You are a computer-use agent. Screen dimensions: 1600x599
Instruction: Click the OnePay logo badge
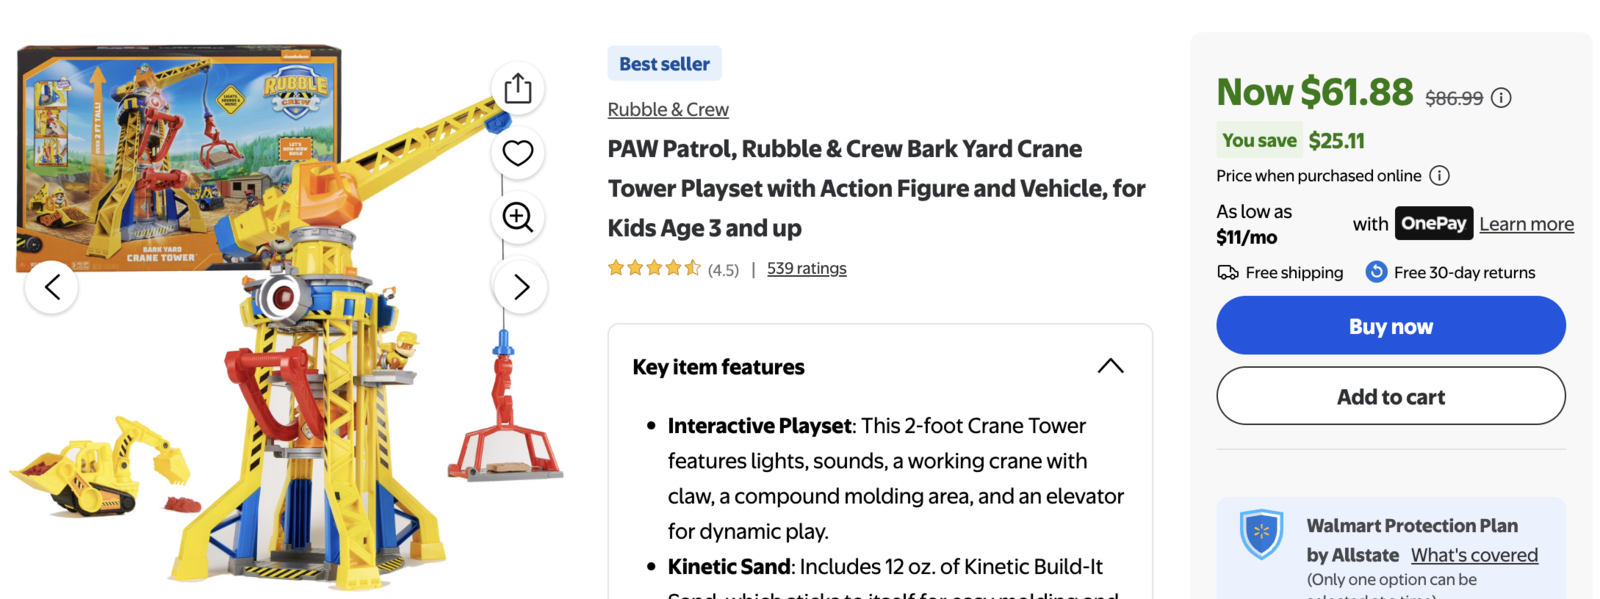(x=1433, y=223)
